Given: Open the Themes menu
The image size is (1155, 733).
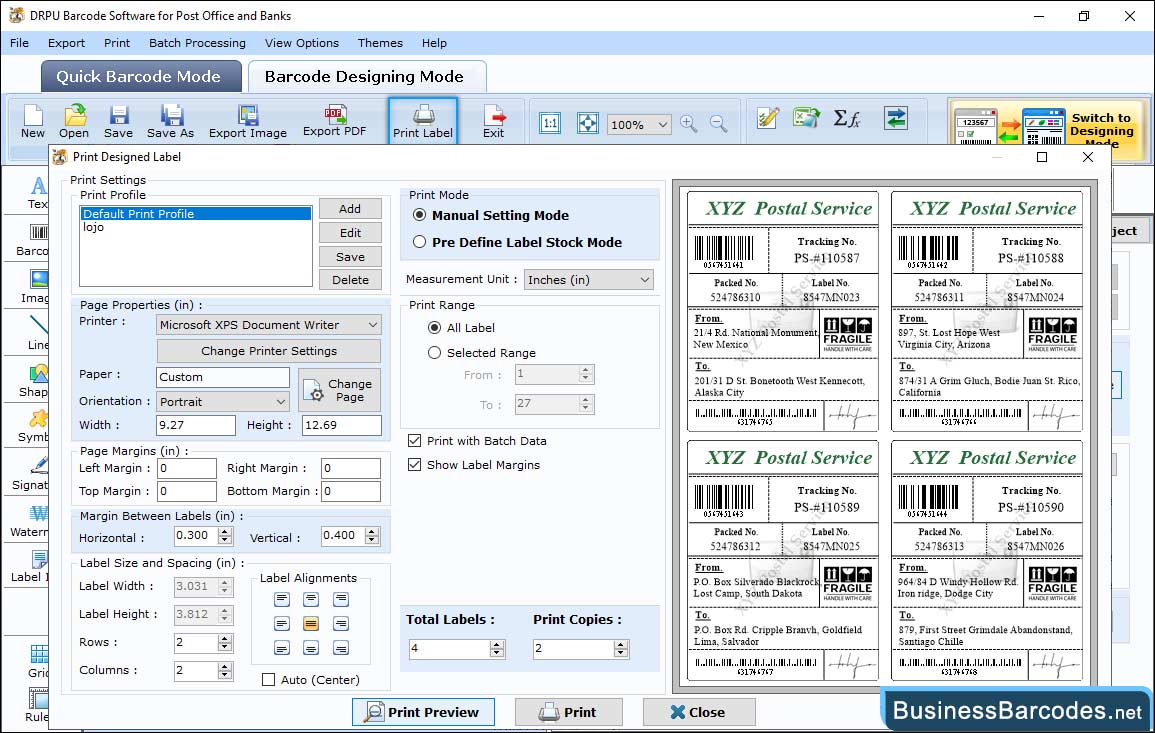Looking at the screenshot, I should [x=380, y=43].
